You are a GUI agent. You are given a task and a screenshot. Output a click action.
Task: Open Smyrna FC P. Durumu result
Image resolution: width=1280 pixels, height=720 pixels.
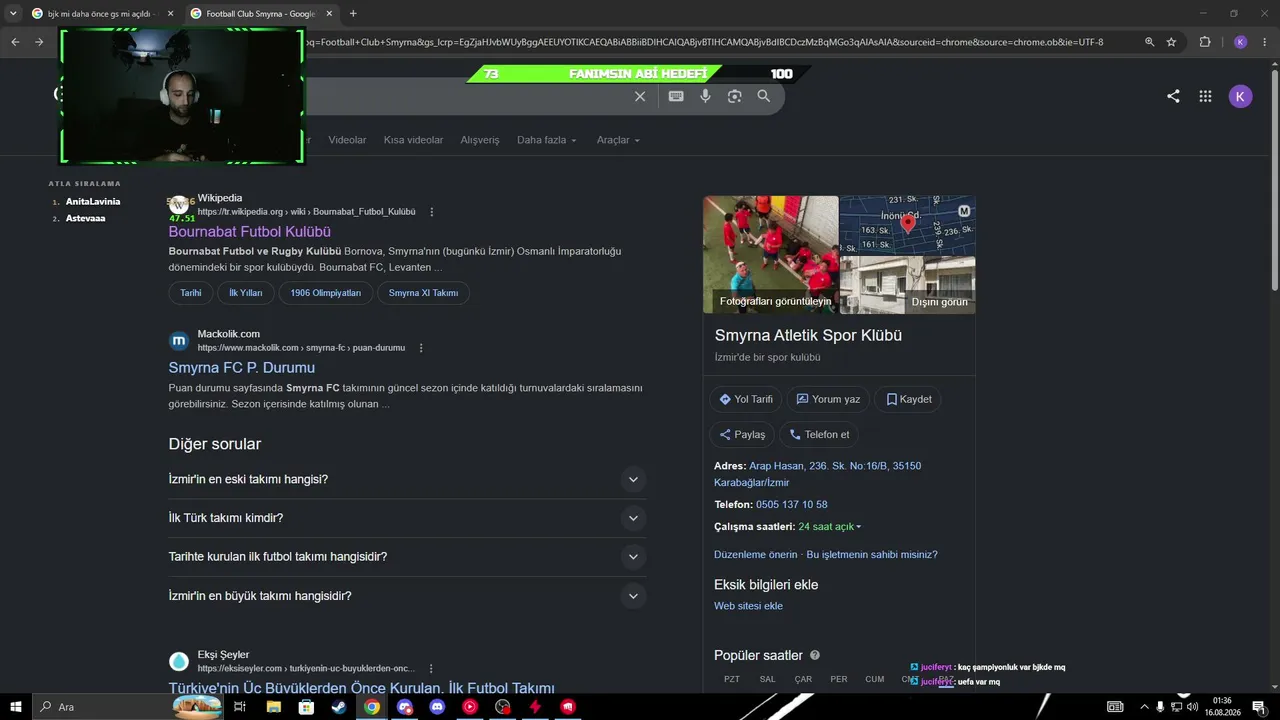(x=242, y=368)
